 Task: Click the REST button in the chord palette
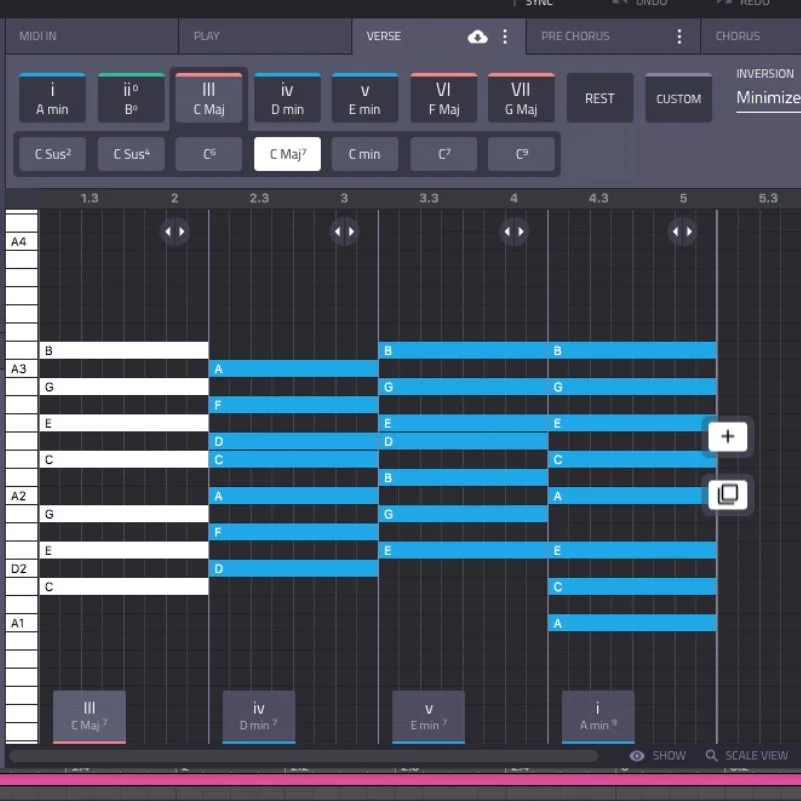coord(599,97)
